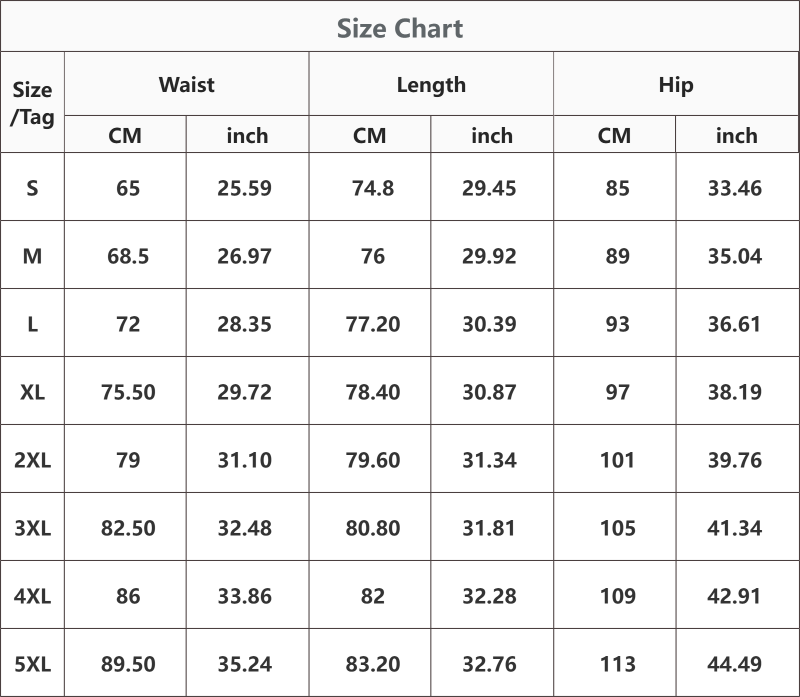The image size is (800, 697).
Task: Click waist inch value 28.35
Action: (x=244, y=324)
